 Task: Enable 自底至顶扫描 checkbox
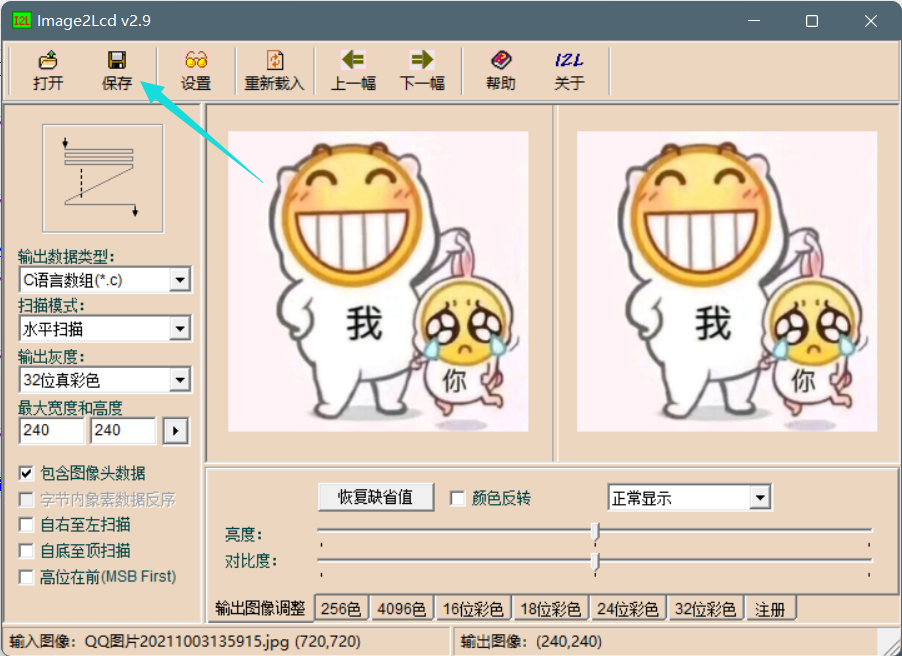click(26, 551)
